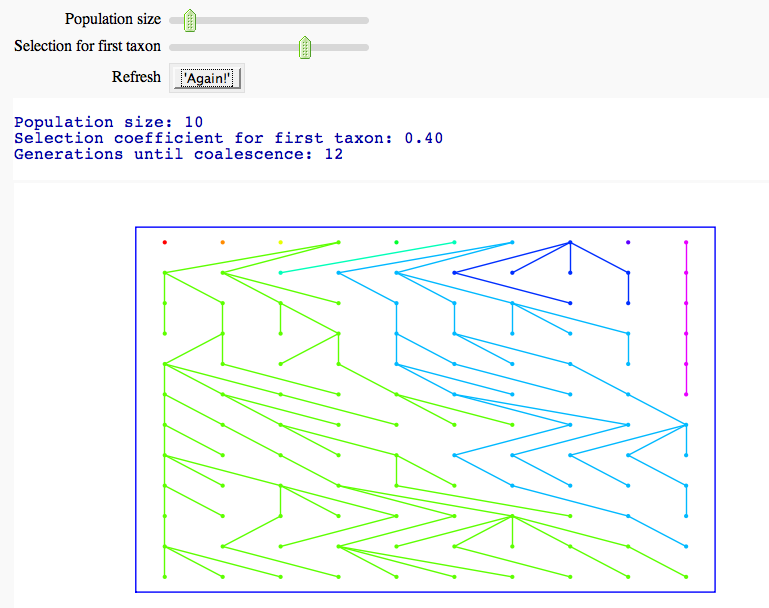769x608 pixels.
Task: Select the 'Generations until coalescence: 12' line
Action: click(x=178, y=154)
